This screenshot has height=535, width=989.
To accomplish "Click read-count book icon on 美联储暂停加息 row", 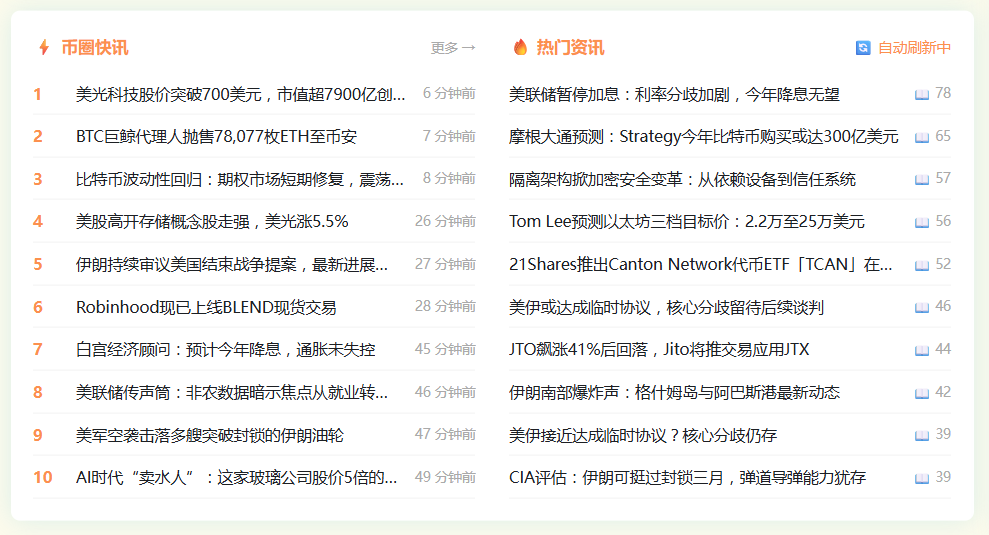I will click(922, 95).
